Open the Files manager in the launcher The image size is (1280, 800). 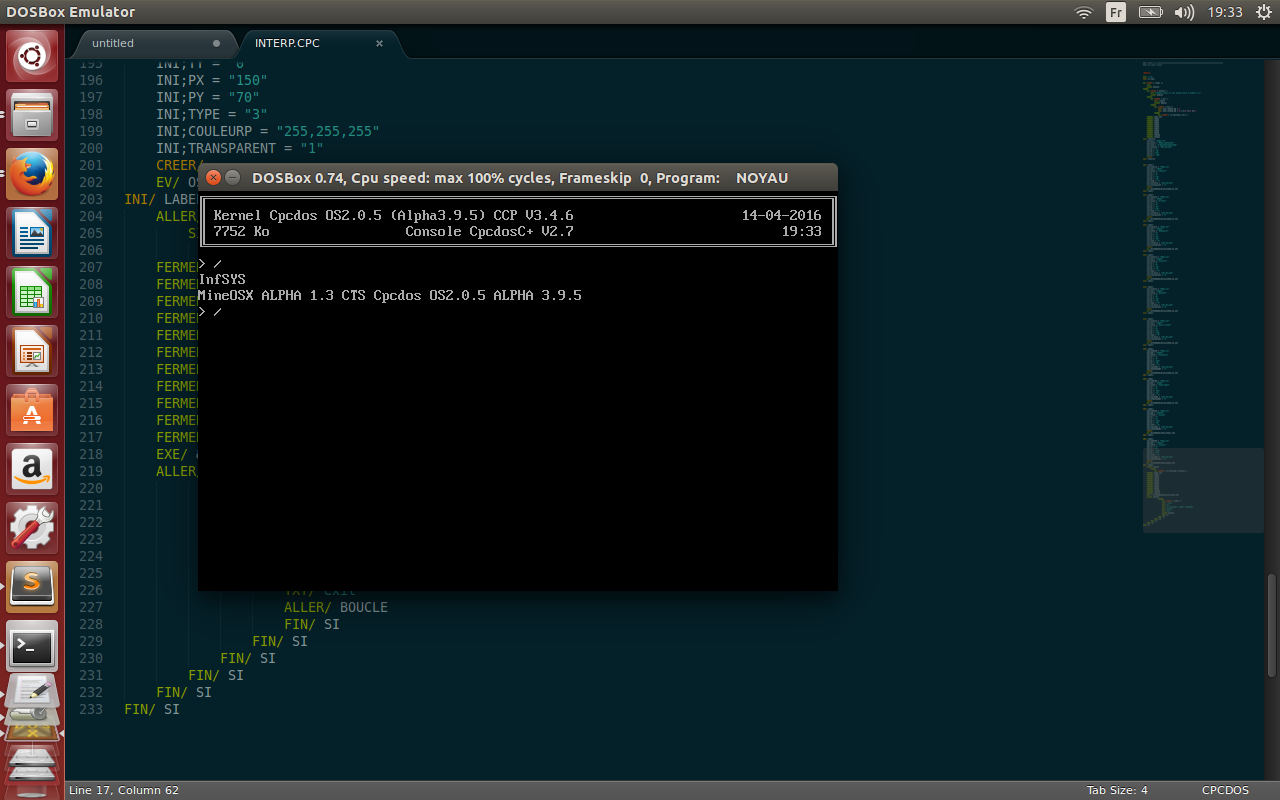(x=32, y=115)
